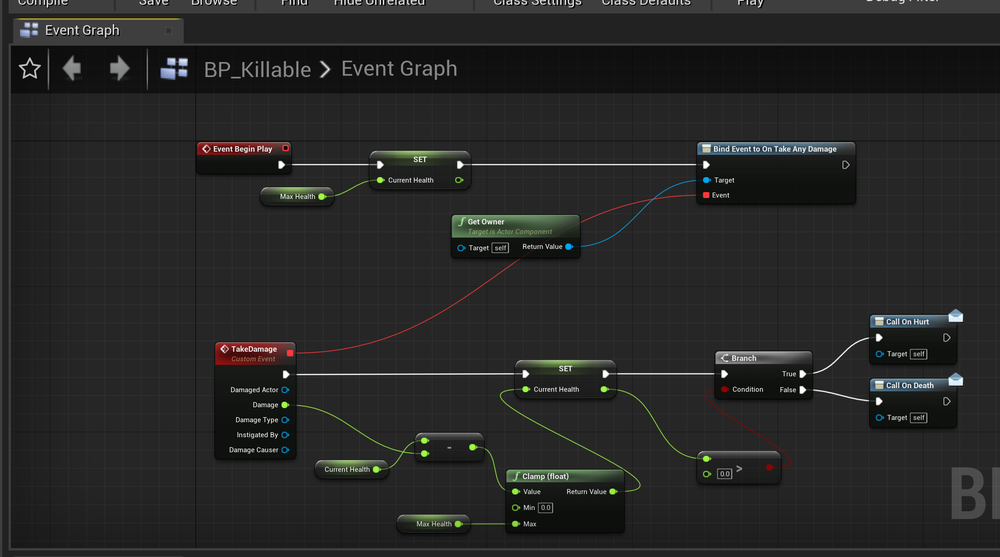
Task: Click the Branch node True output pin
Action: coord(803,374)
